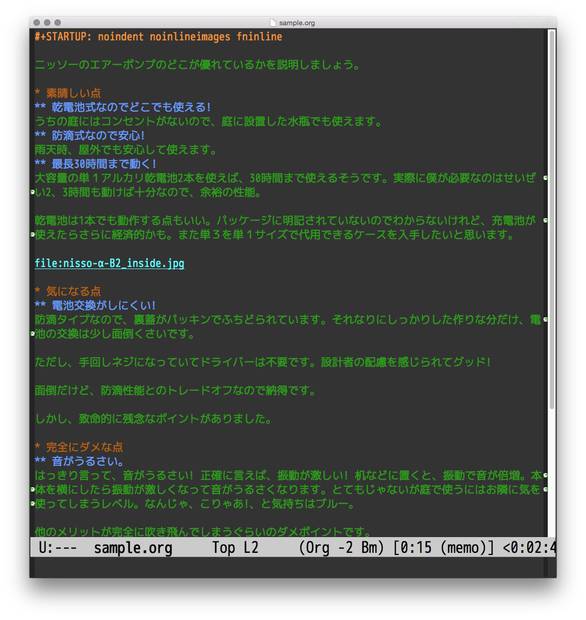Click the vertical scrollbar thumb on the right
This screenshot has width=586, height=620.
(552, 220)
